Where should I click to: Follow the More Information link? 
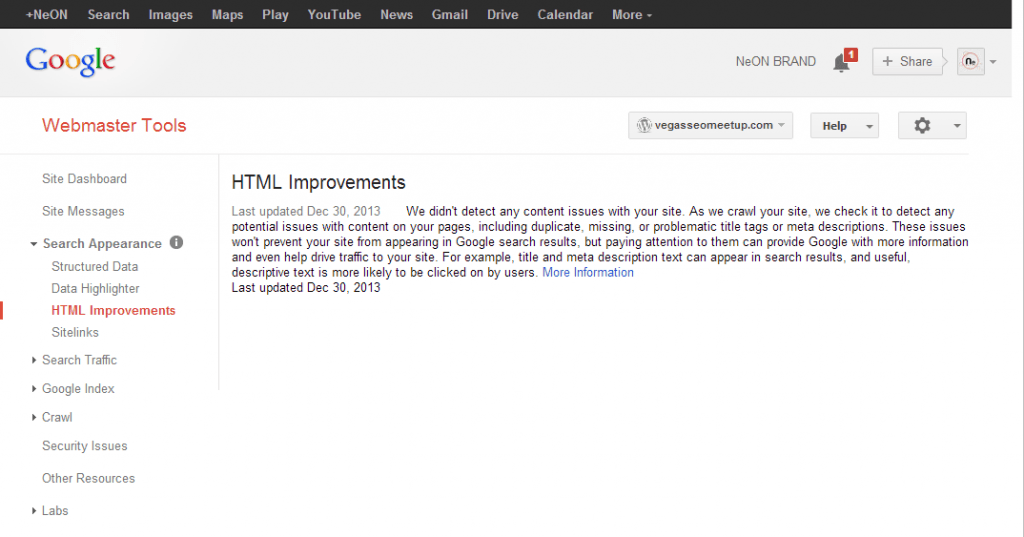tap(588, 272)
